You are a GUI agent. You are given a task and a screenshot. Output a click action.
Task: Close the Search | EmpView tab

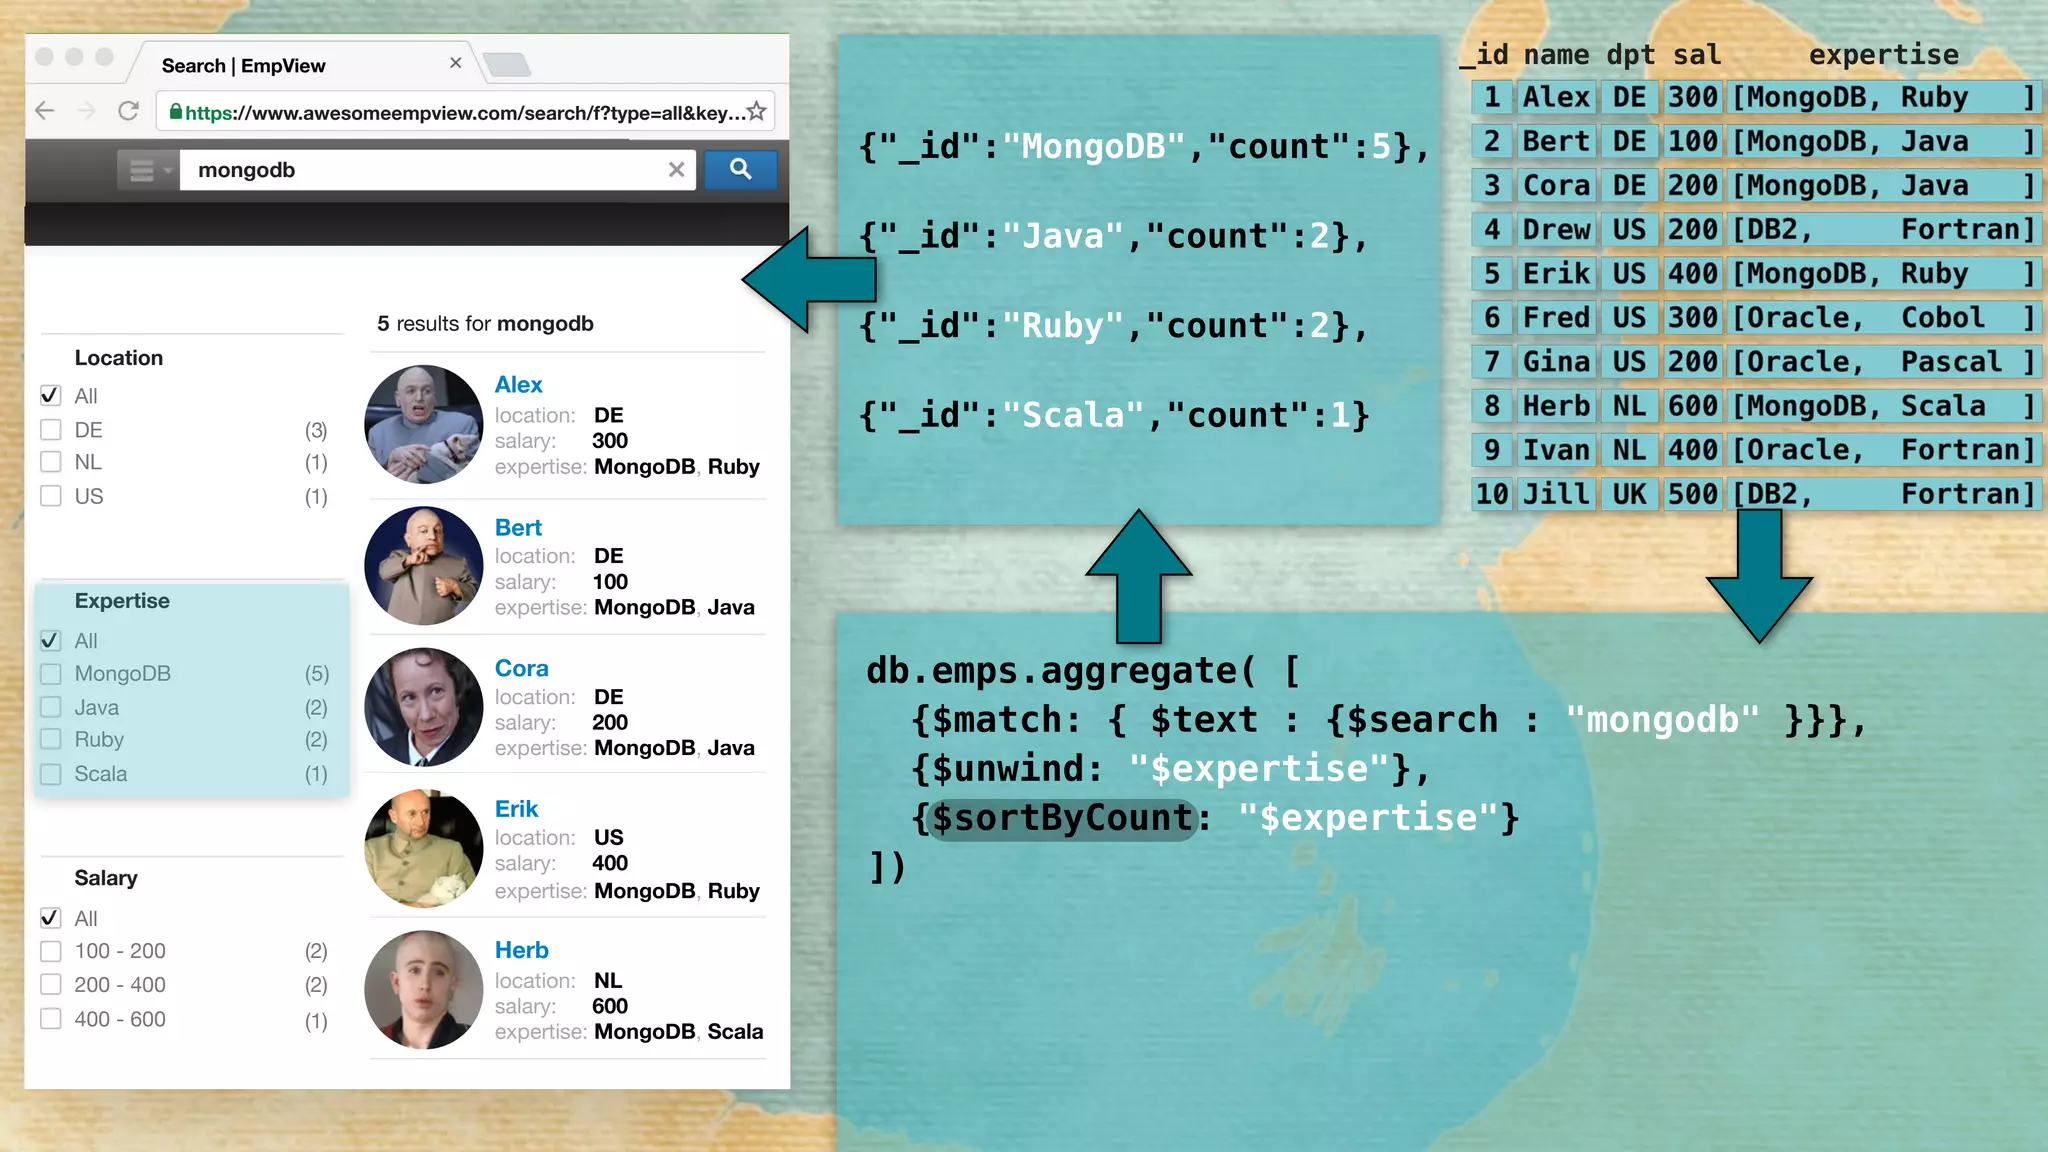click(456, 63)
